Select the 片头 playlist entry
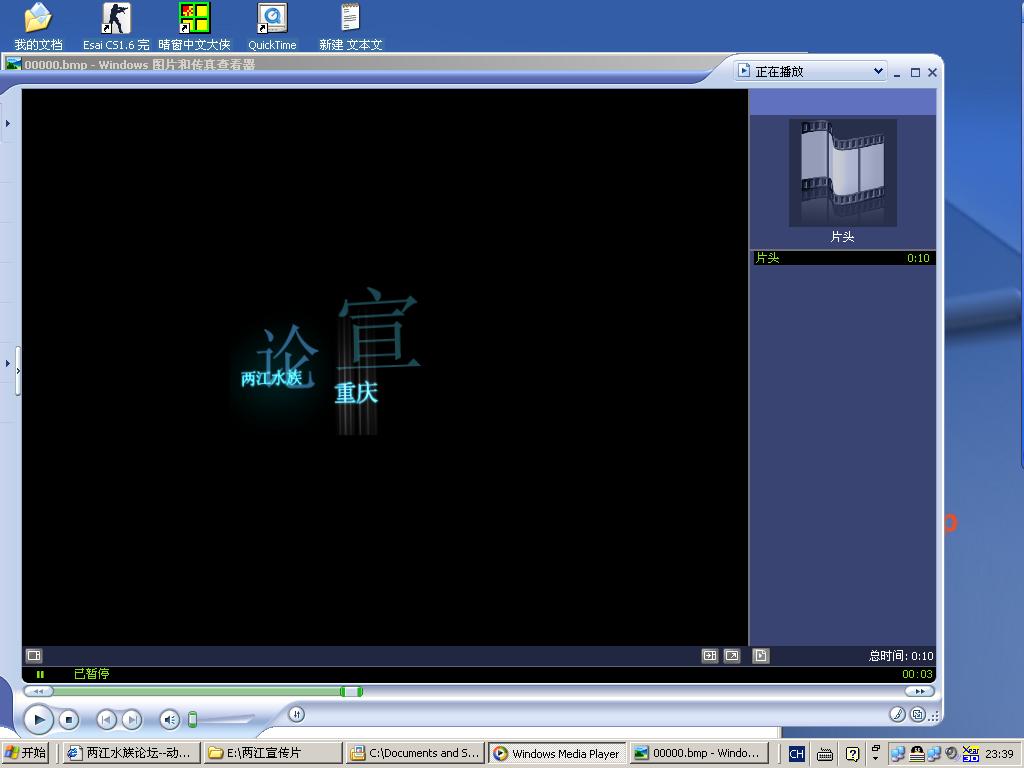The height and width of the screenshot is (768, 1024). 842,258
